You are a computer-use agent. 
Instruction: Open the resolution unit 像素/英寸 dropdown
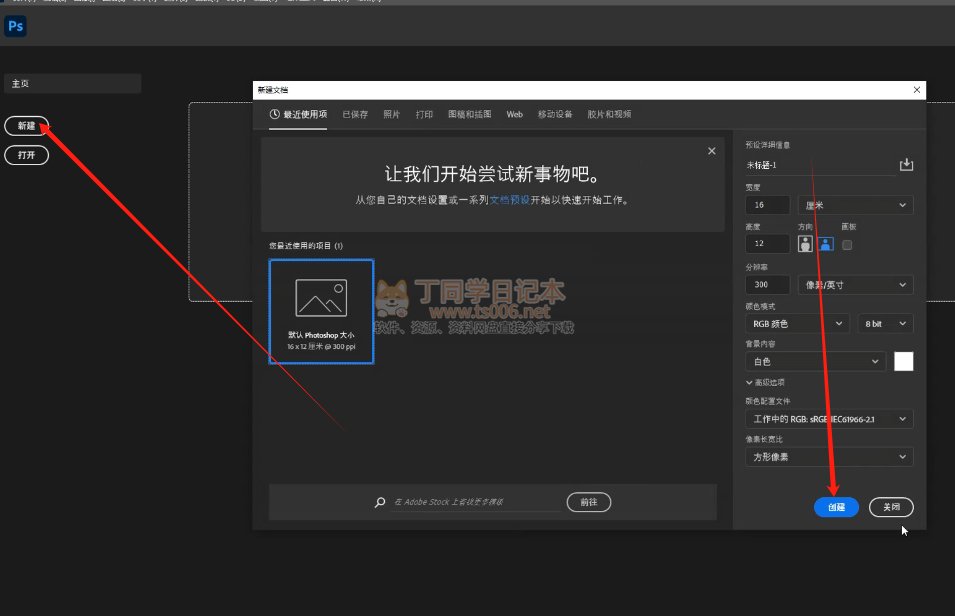click(x=855, y=285)
